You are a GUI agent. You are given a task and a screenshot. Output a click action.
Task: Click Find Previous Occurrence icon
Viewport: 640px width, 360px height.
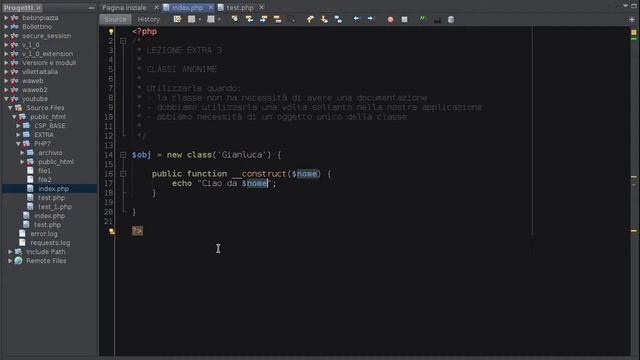(x=249, y=19)
